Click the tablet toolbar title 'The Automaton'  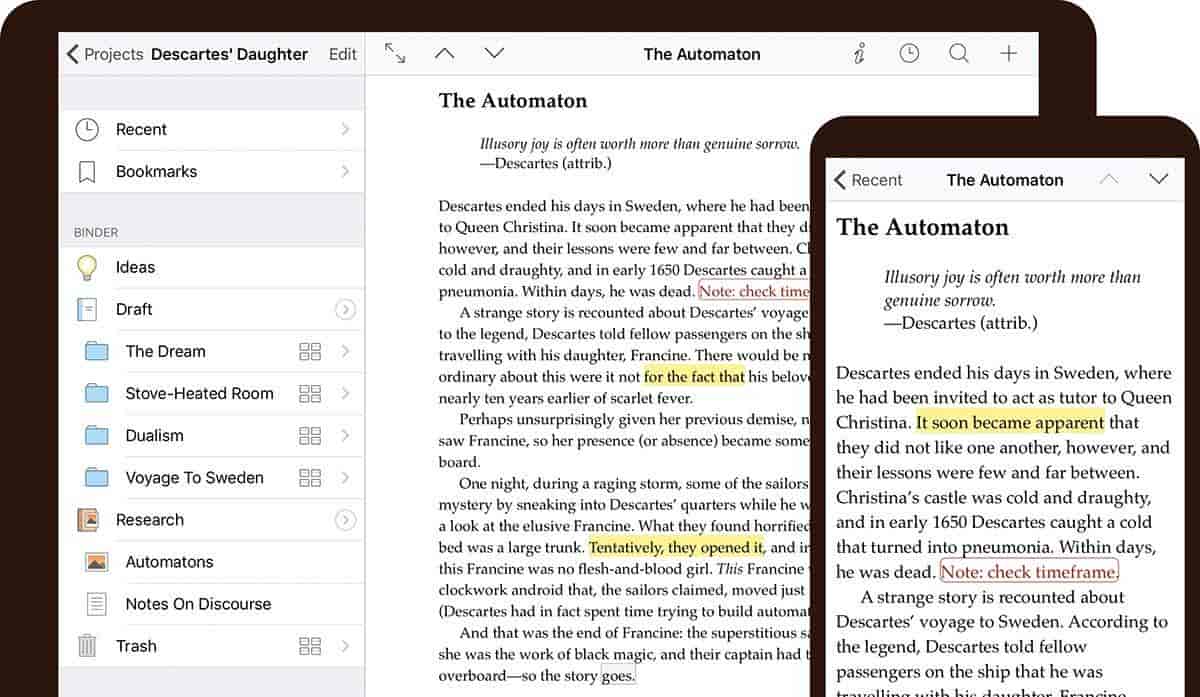pyautogui.click(x=702, y=54)
